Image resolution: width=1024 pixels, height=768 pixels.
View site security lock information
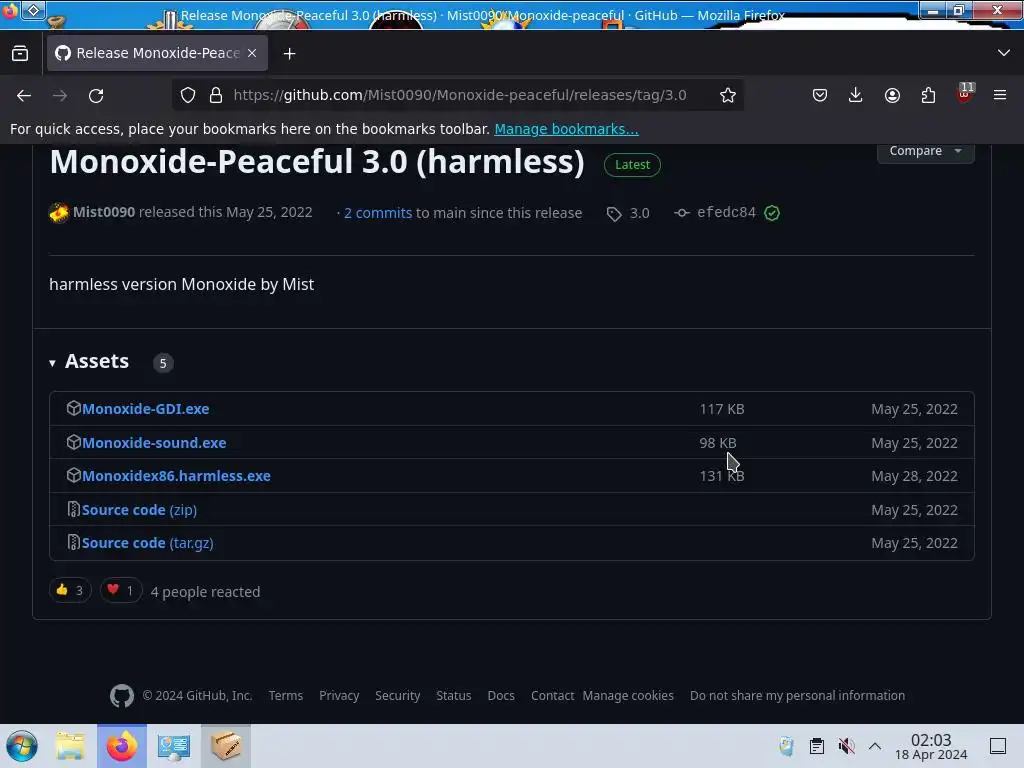(x=216, y=95)
